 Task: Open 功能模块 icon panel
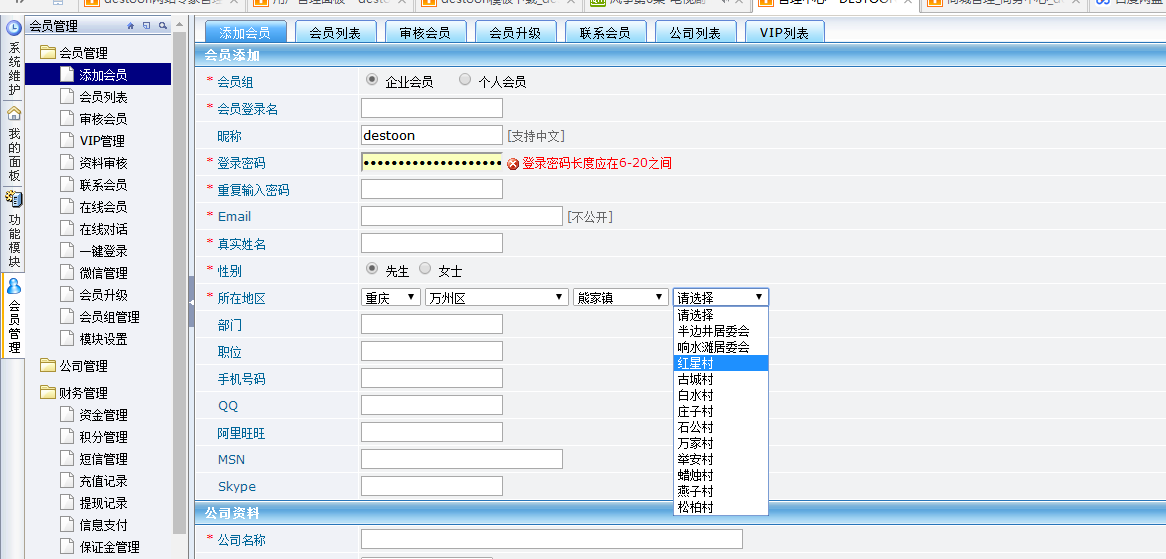14,199
